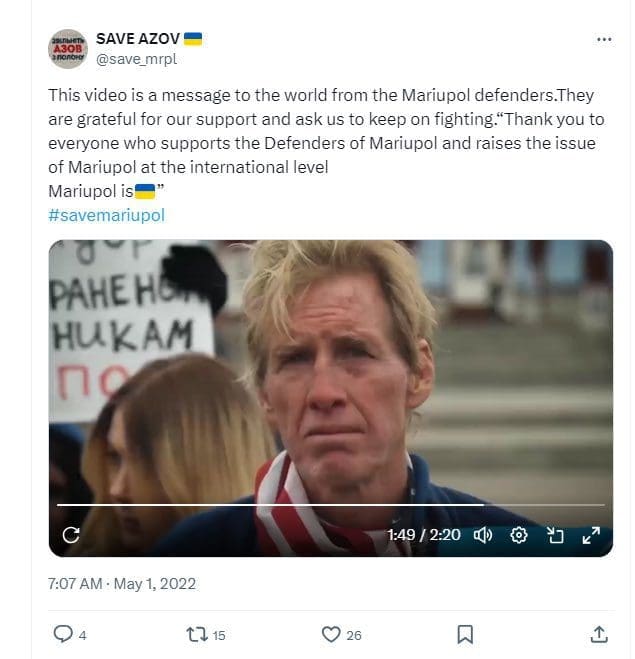
Task: Open the 7:07 AM May 1, 2022 timestamp
Action: pos(121,583)
